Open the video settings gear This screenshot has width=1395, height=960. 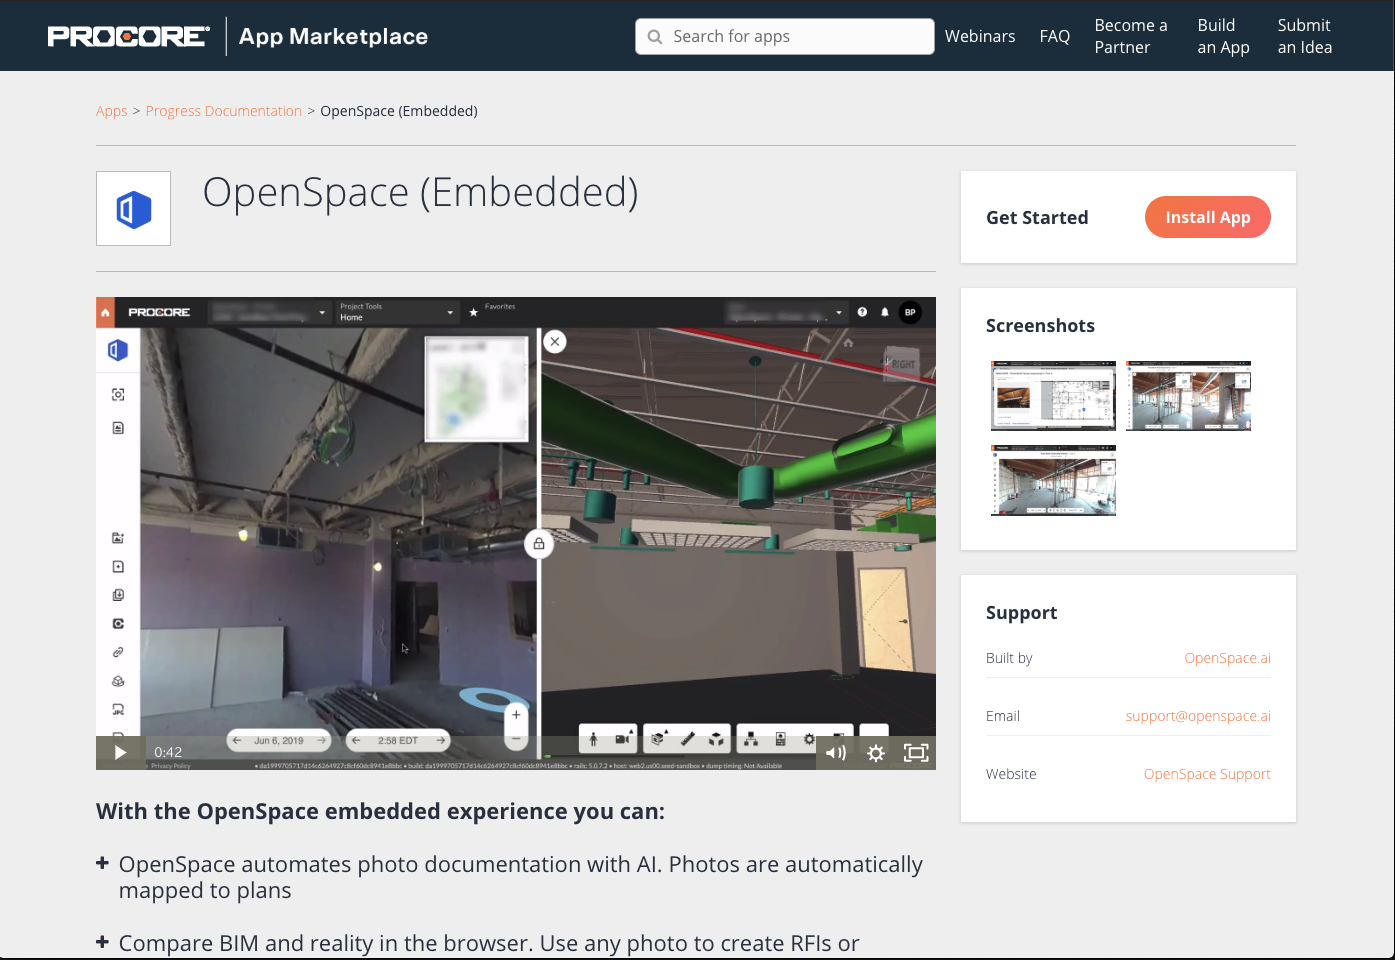click(876, 753)
